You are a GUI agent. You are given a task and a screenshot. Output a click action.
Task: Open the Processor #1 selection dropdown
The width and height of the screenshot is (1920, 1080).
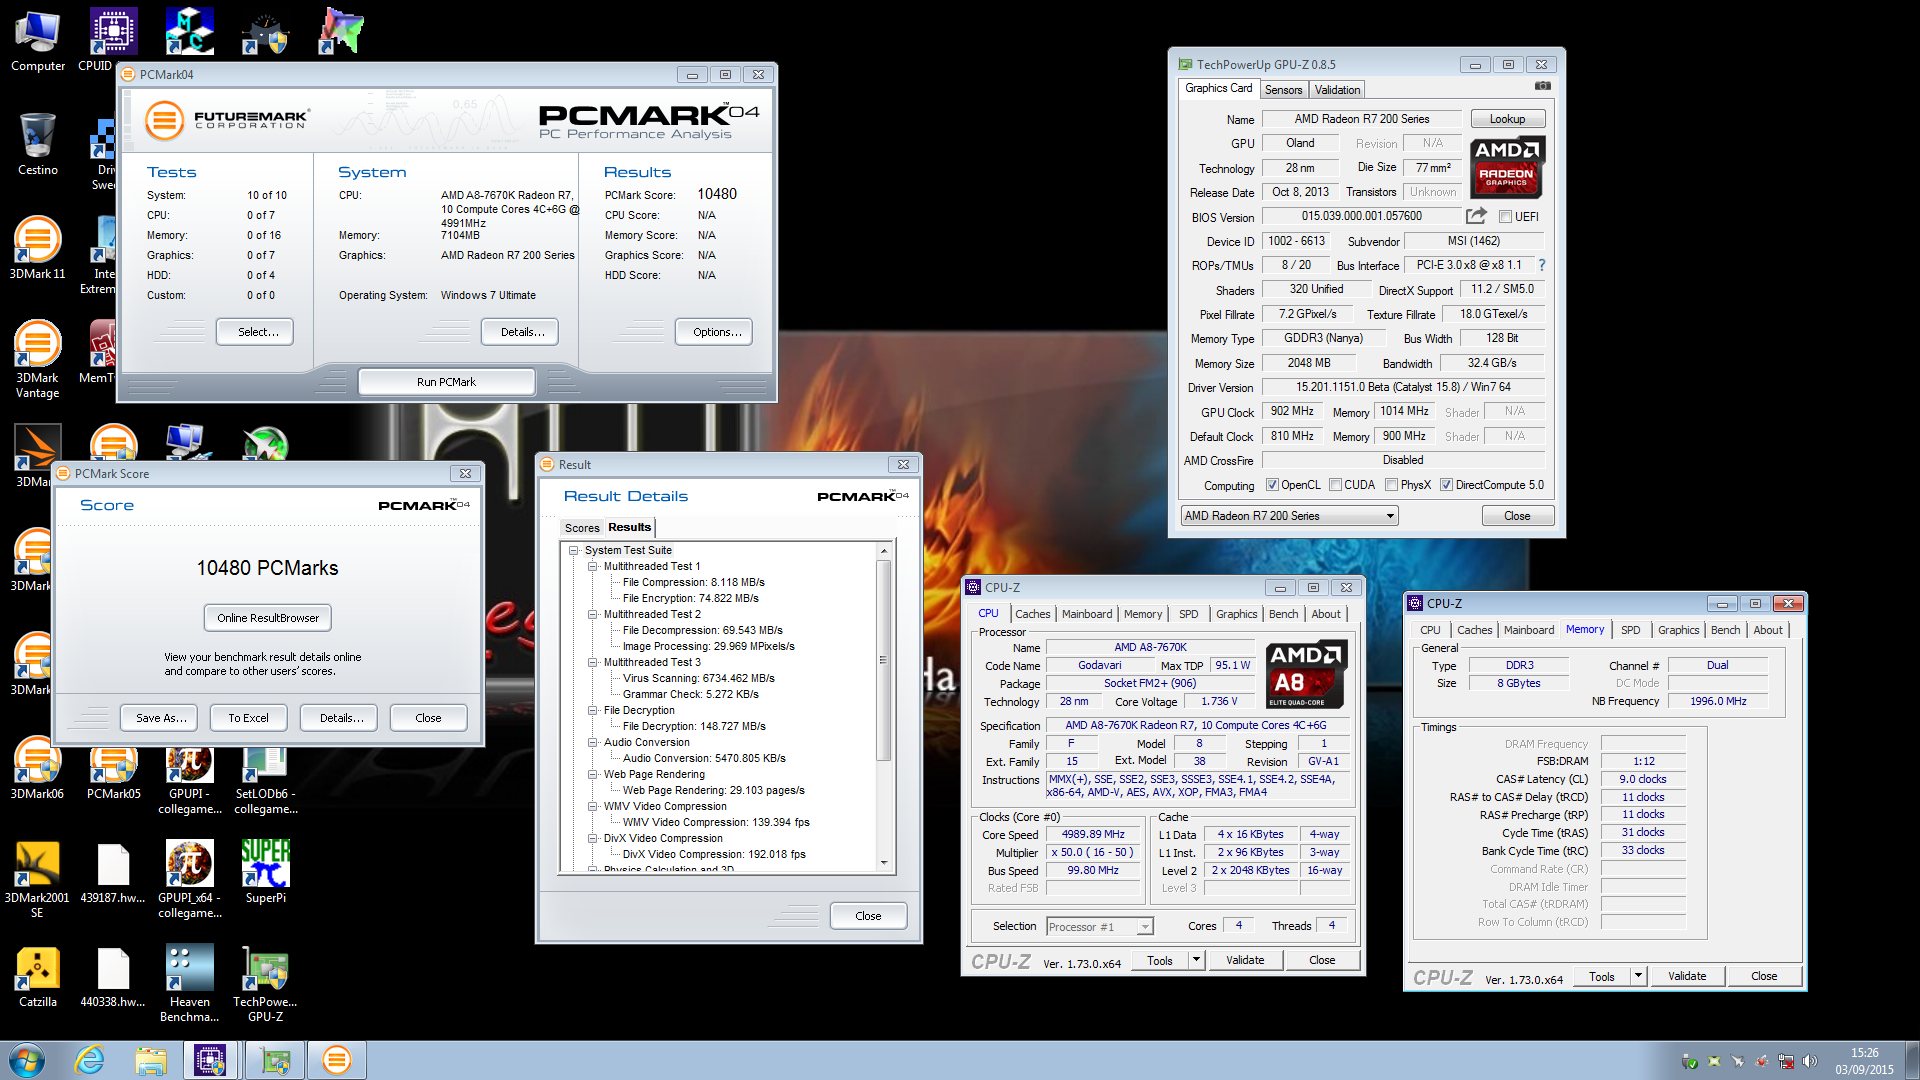click(1099, 927)
